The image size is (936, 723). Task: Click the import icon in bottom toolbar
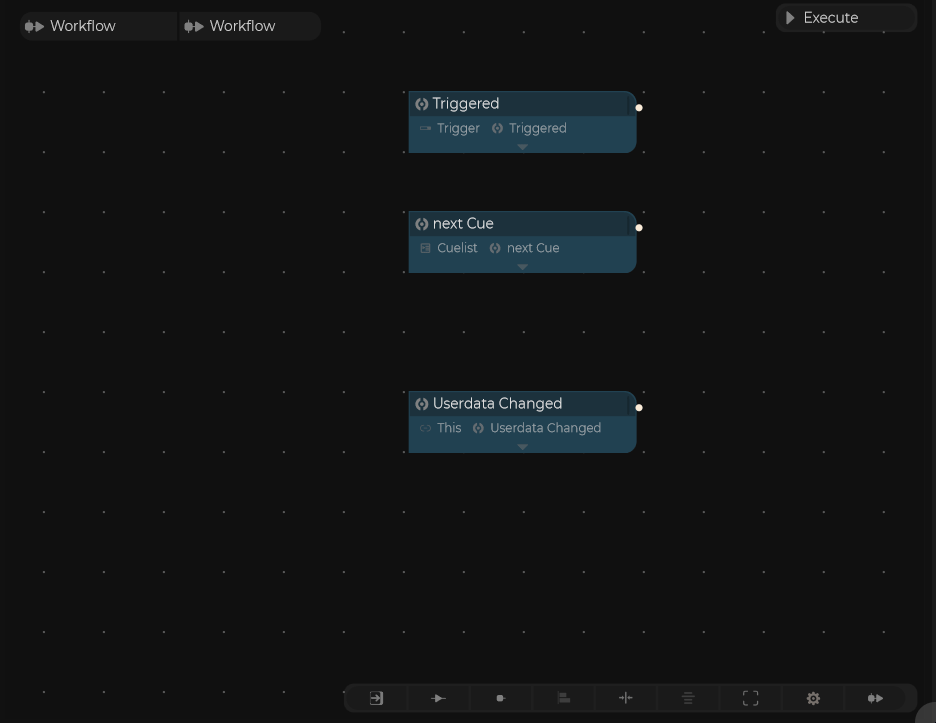pyautogui.click(x=376, y=698)
